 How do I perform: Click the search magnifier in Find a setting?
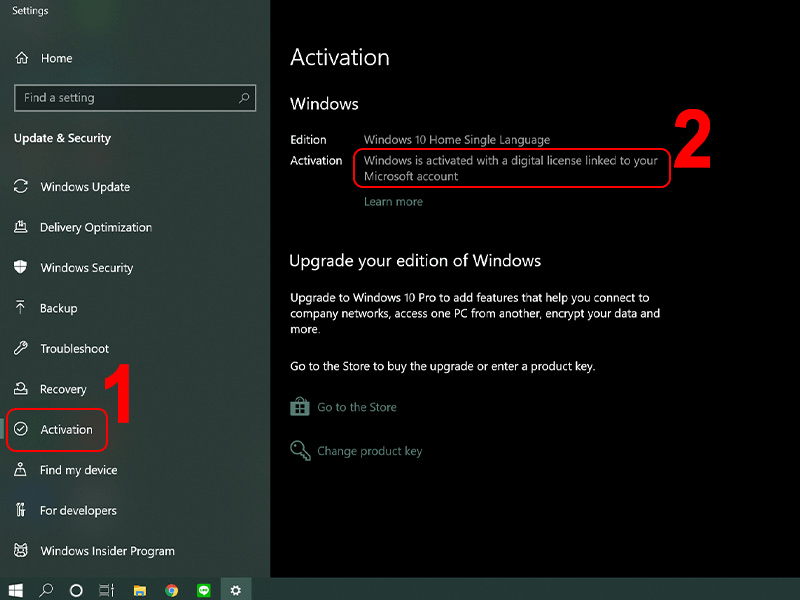tap(244, 97)
